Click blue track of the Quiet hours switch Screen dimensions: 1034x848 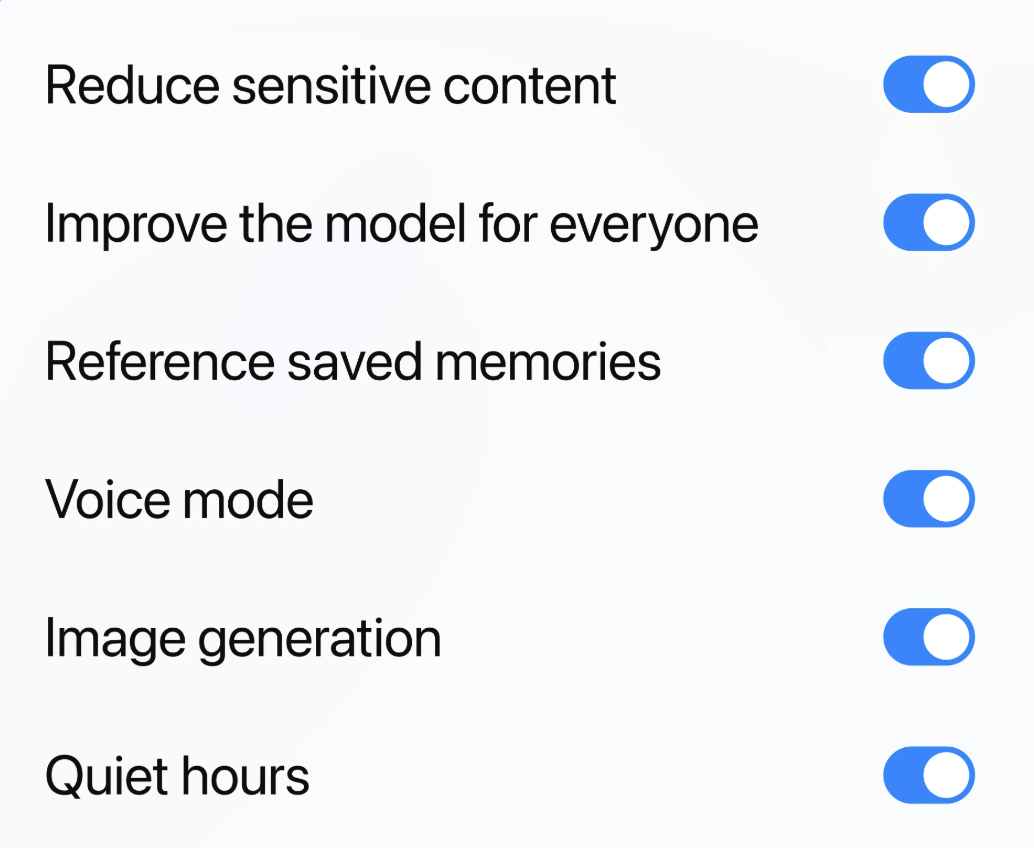(901, 775)
